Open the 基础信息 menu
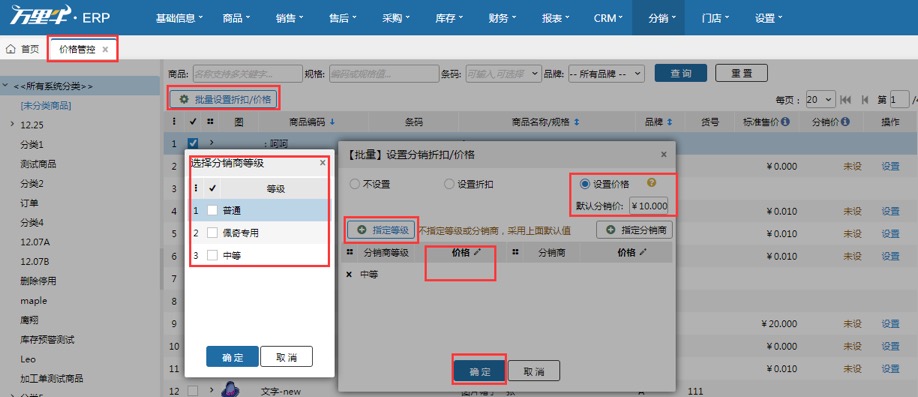The image size is (918, 397). [179, 18]
